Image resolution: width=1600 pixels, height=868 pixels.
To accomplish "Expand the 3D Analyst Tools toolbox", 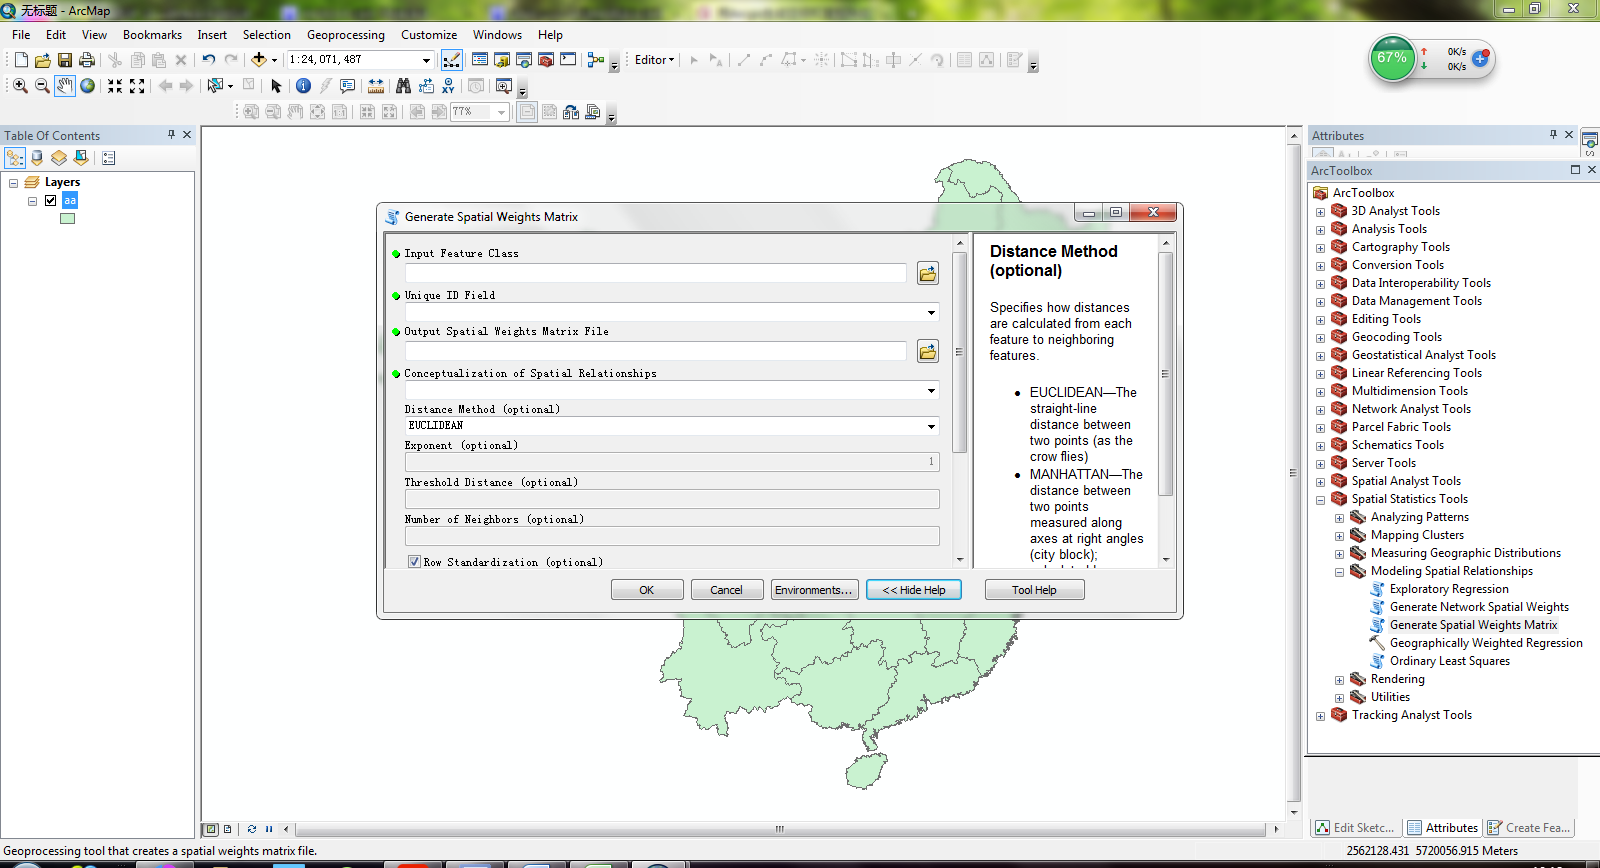I will coord(1320,212).
